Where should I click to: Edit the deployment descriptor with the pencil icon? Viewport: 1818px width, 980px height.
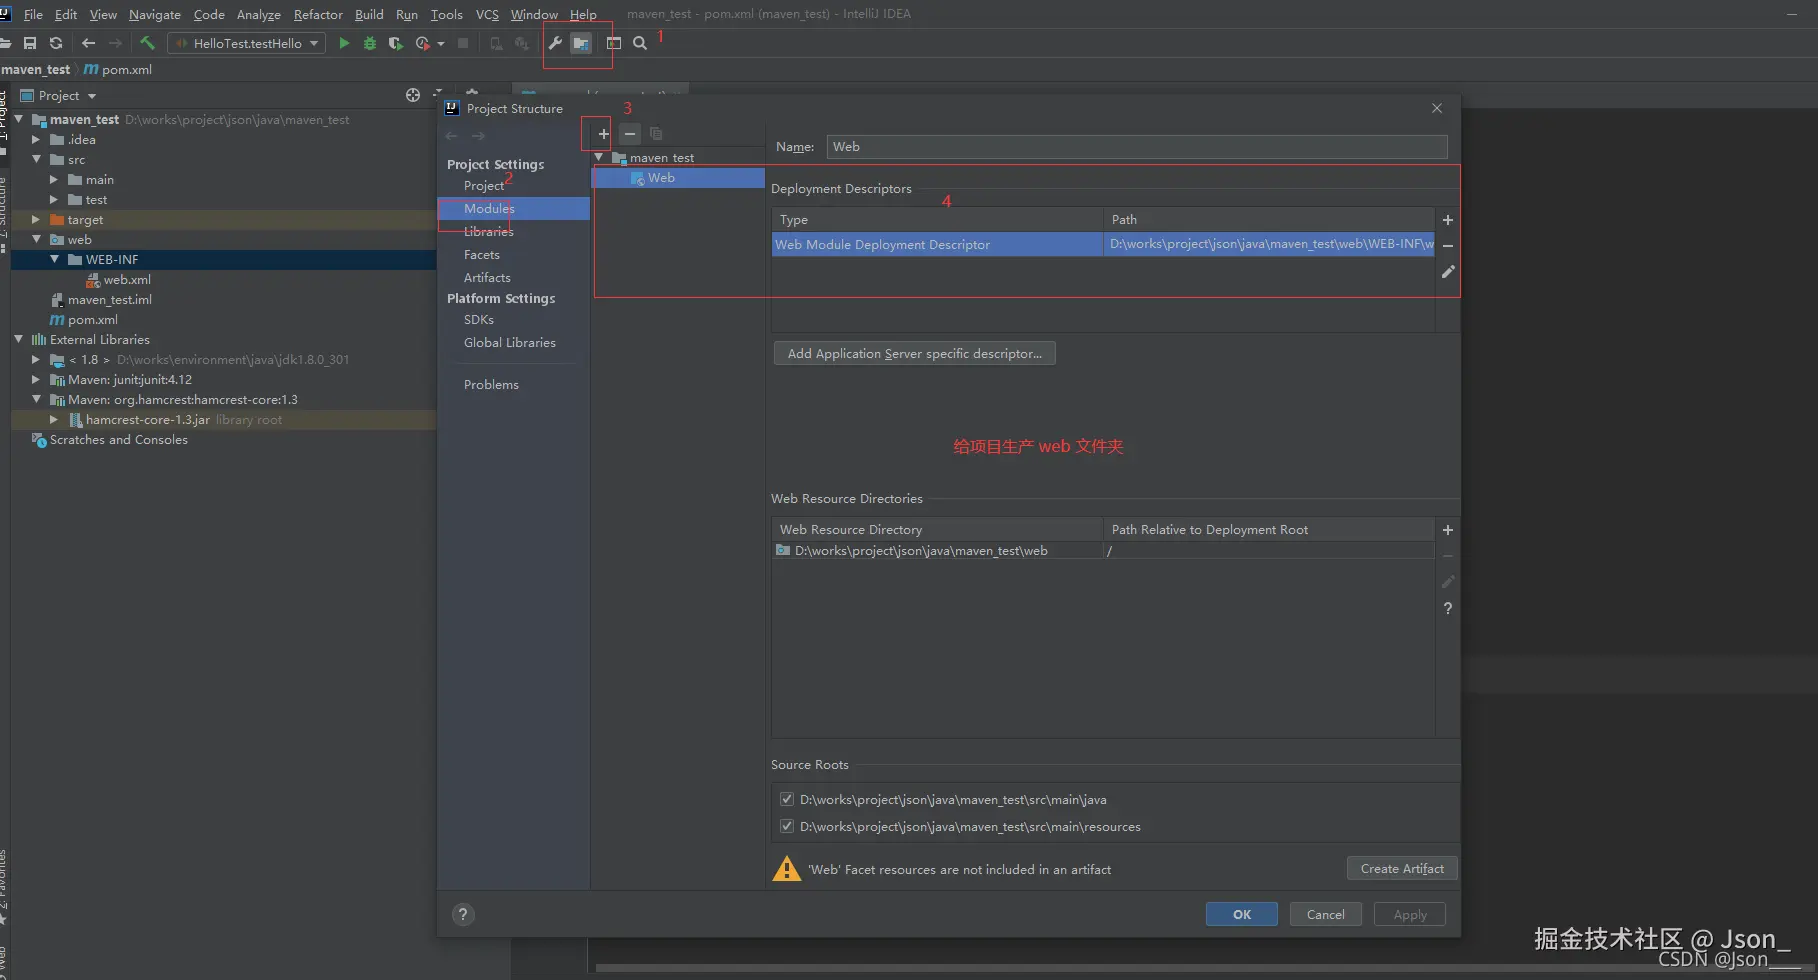point(1447,272)
